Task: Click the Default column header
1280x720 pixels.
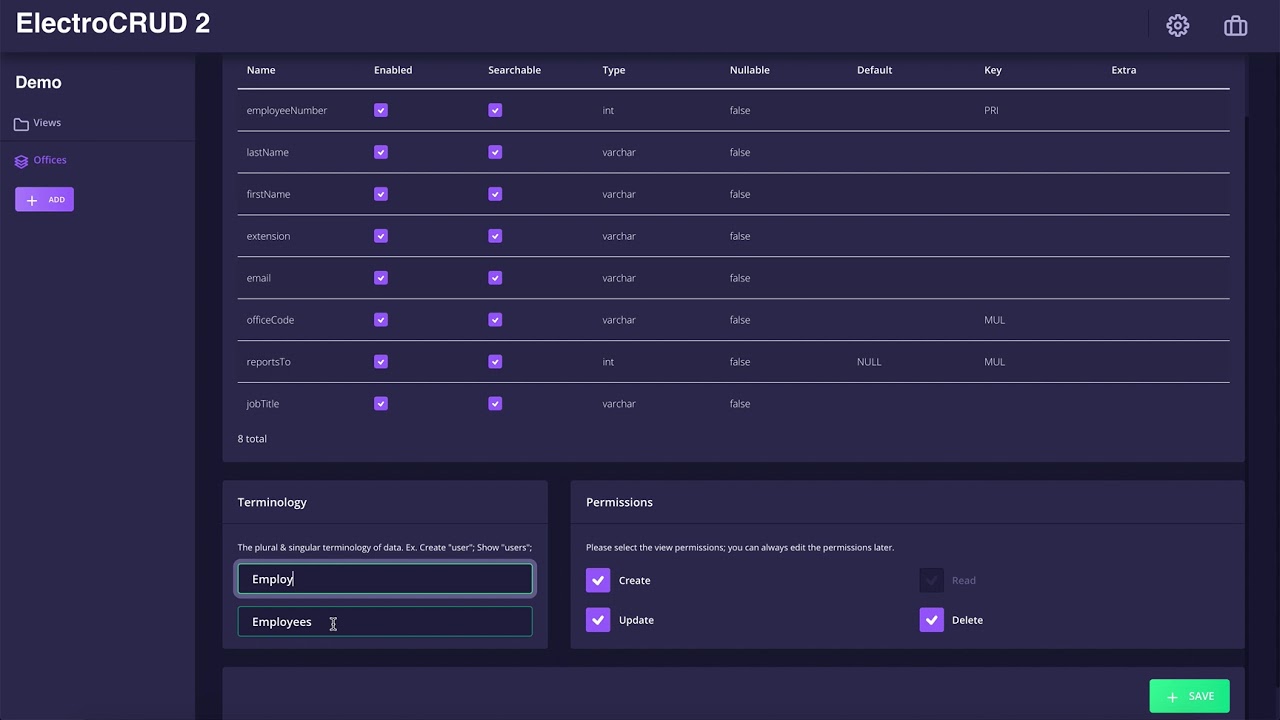Action: 874,70
